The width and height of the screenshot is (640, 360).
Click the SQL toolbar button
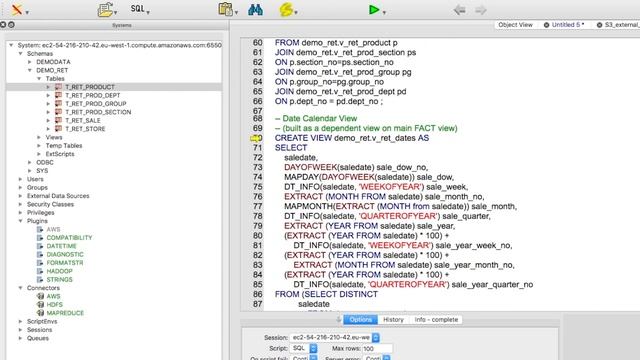coord(138,9)
